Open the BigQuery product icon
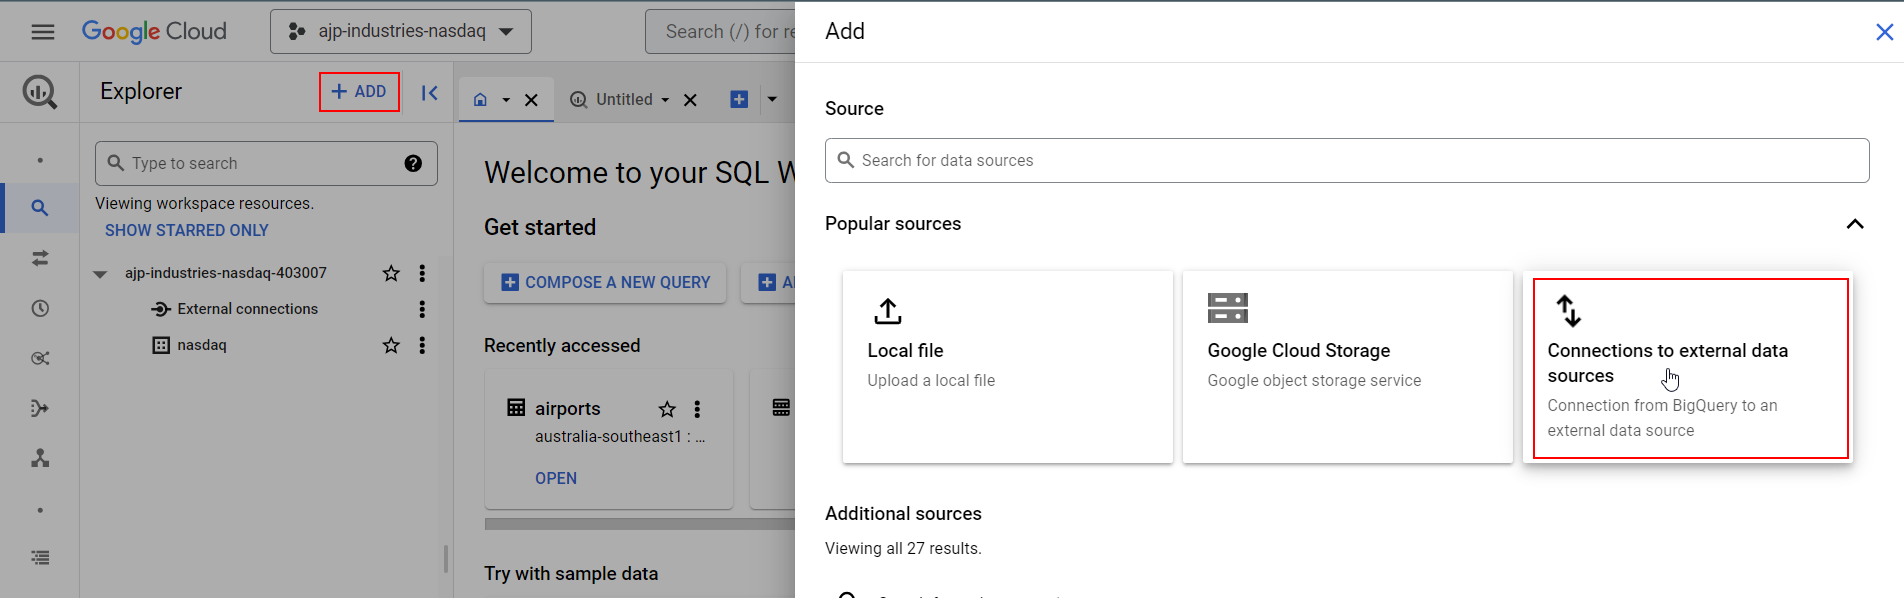 pyautogui.click(x=40, y=92)
